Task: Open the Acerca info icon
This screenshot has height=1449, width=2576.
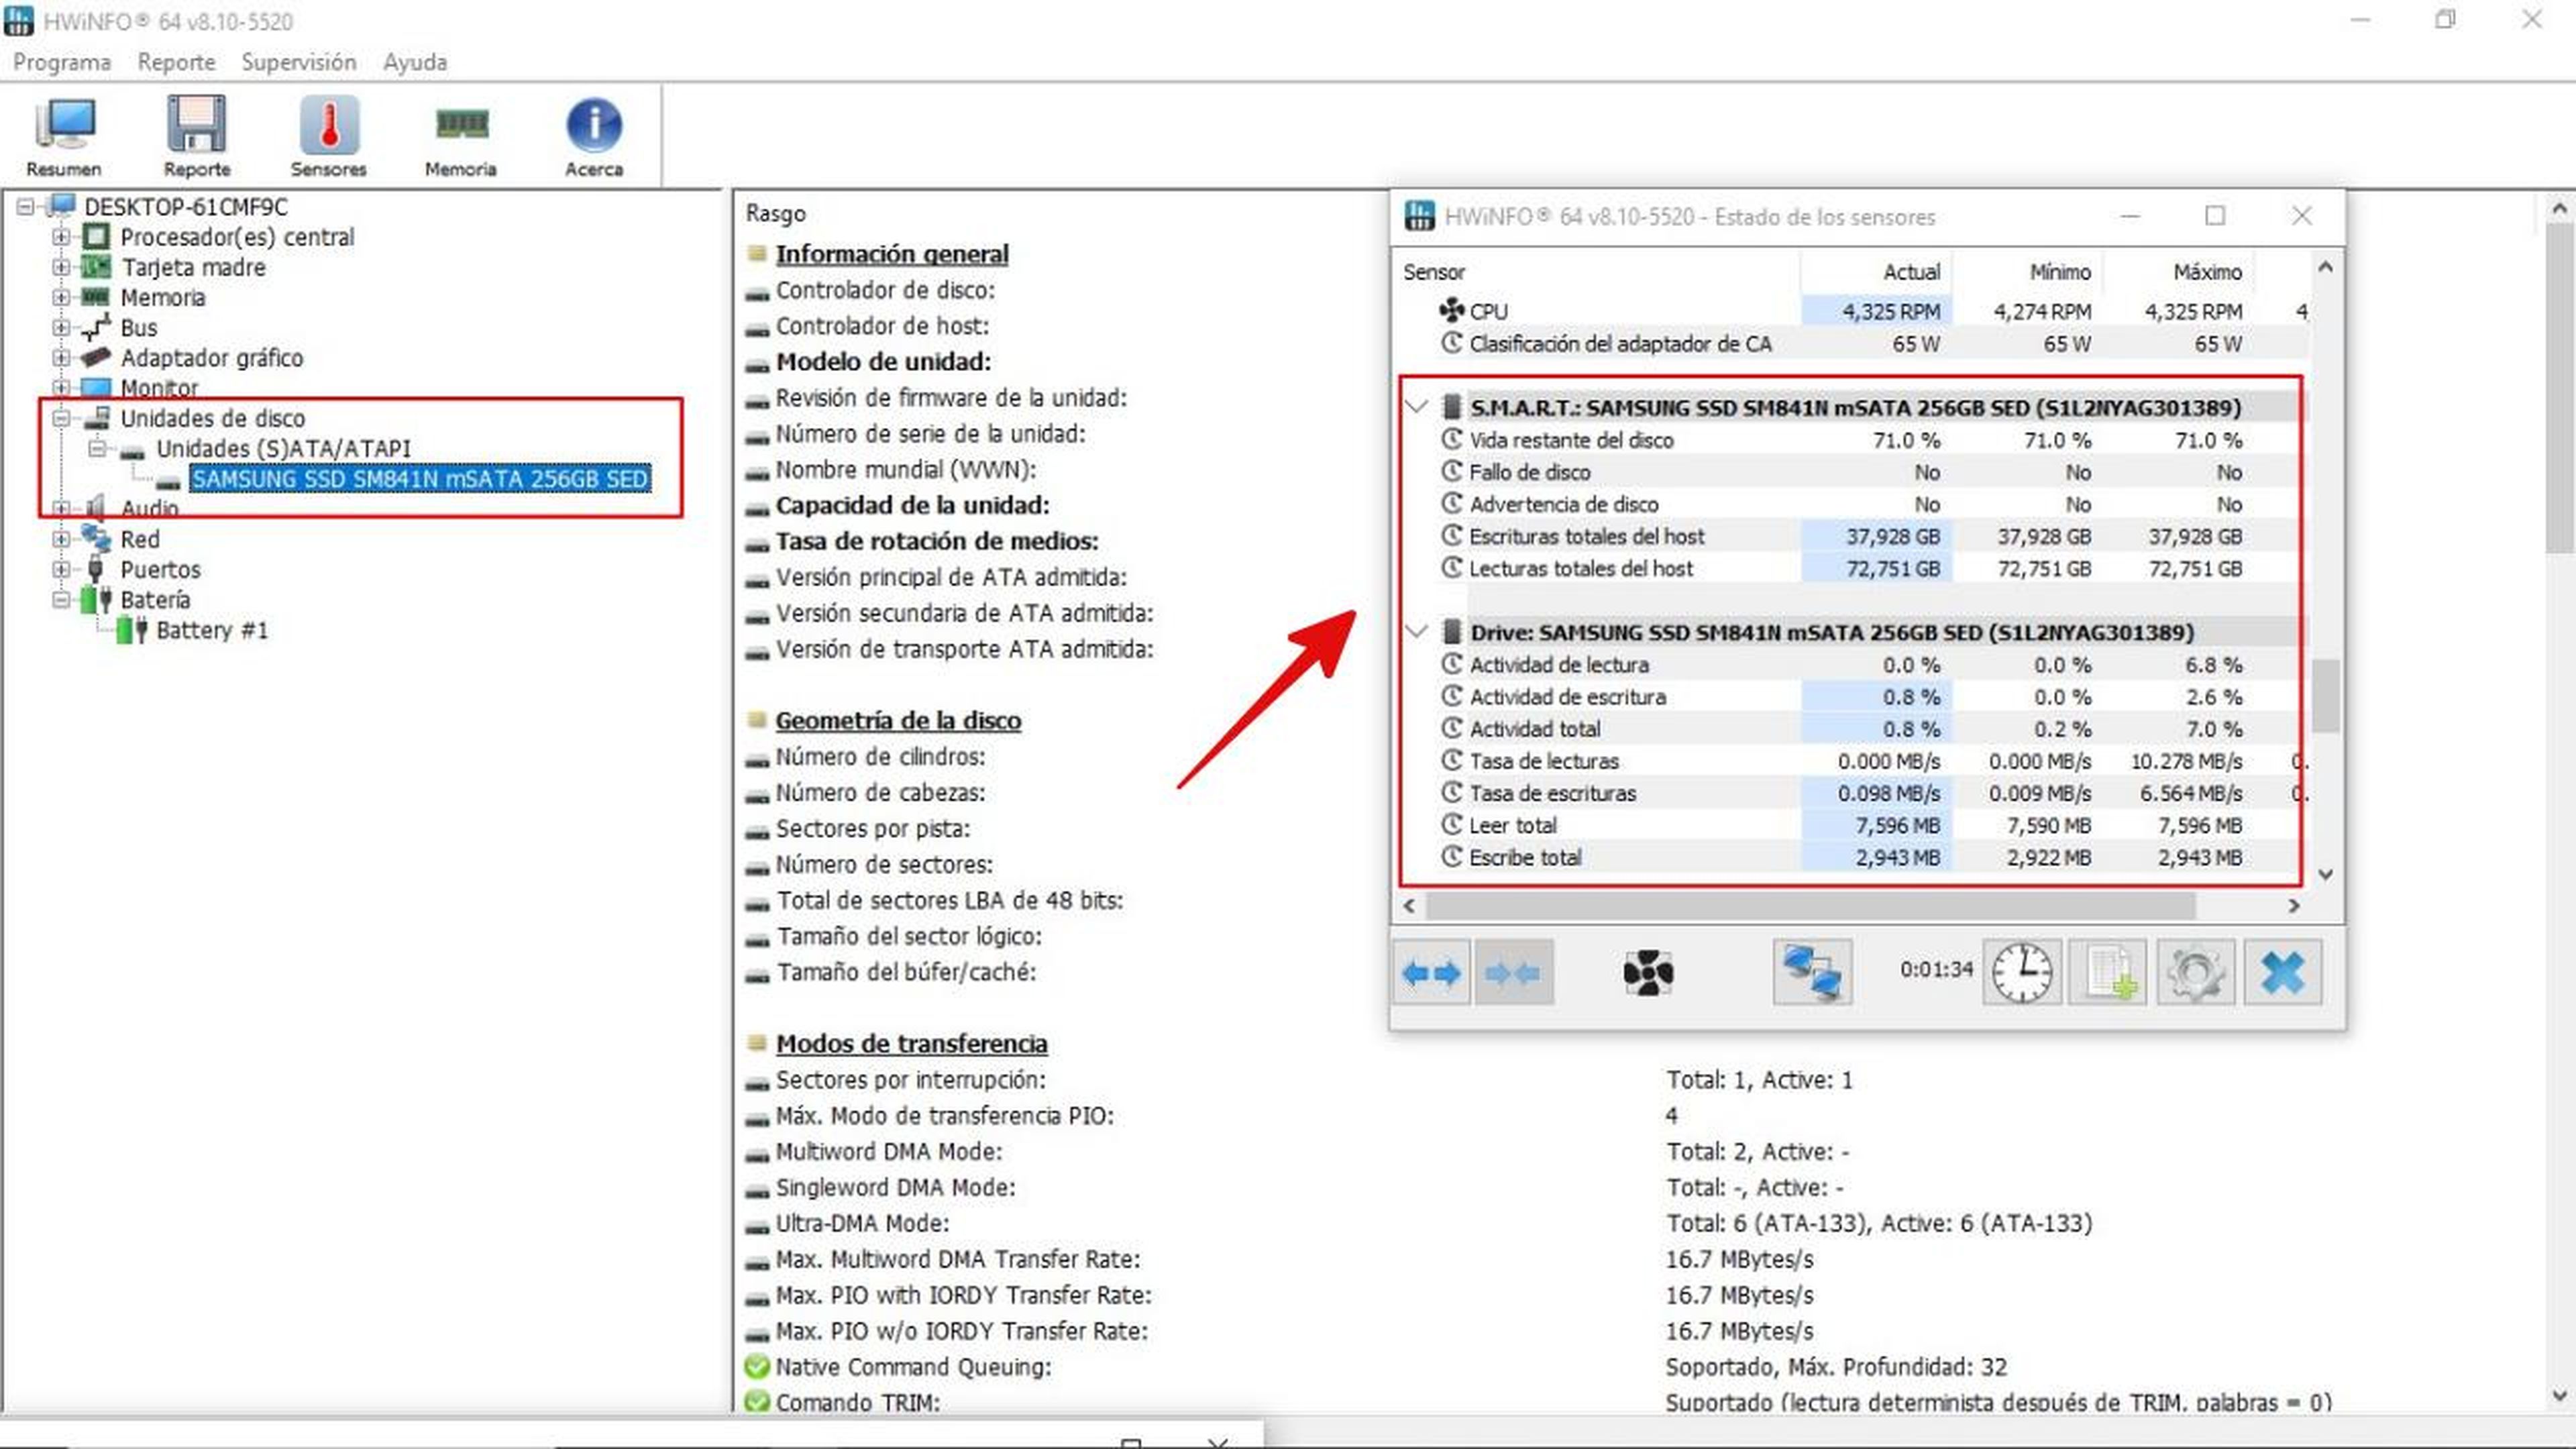Action: pyautogui.click(x=594, y=136)
